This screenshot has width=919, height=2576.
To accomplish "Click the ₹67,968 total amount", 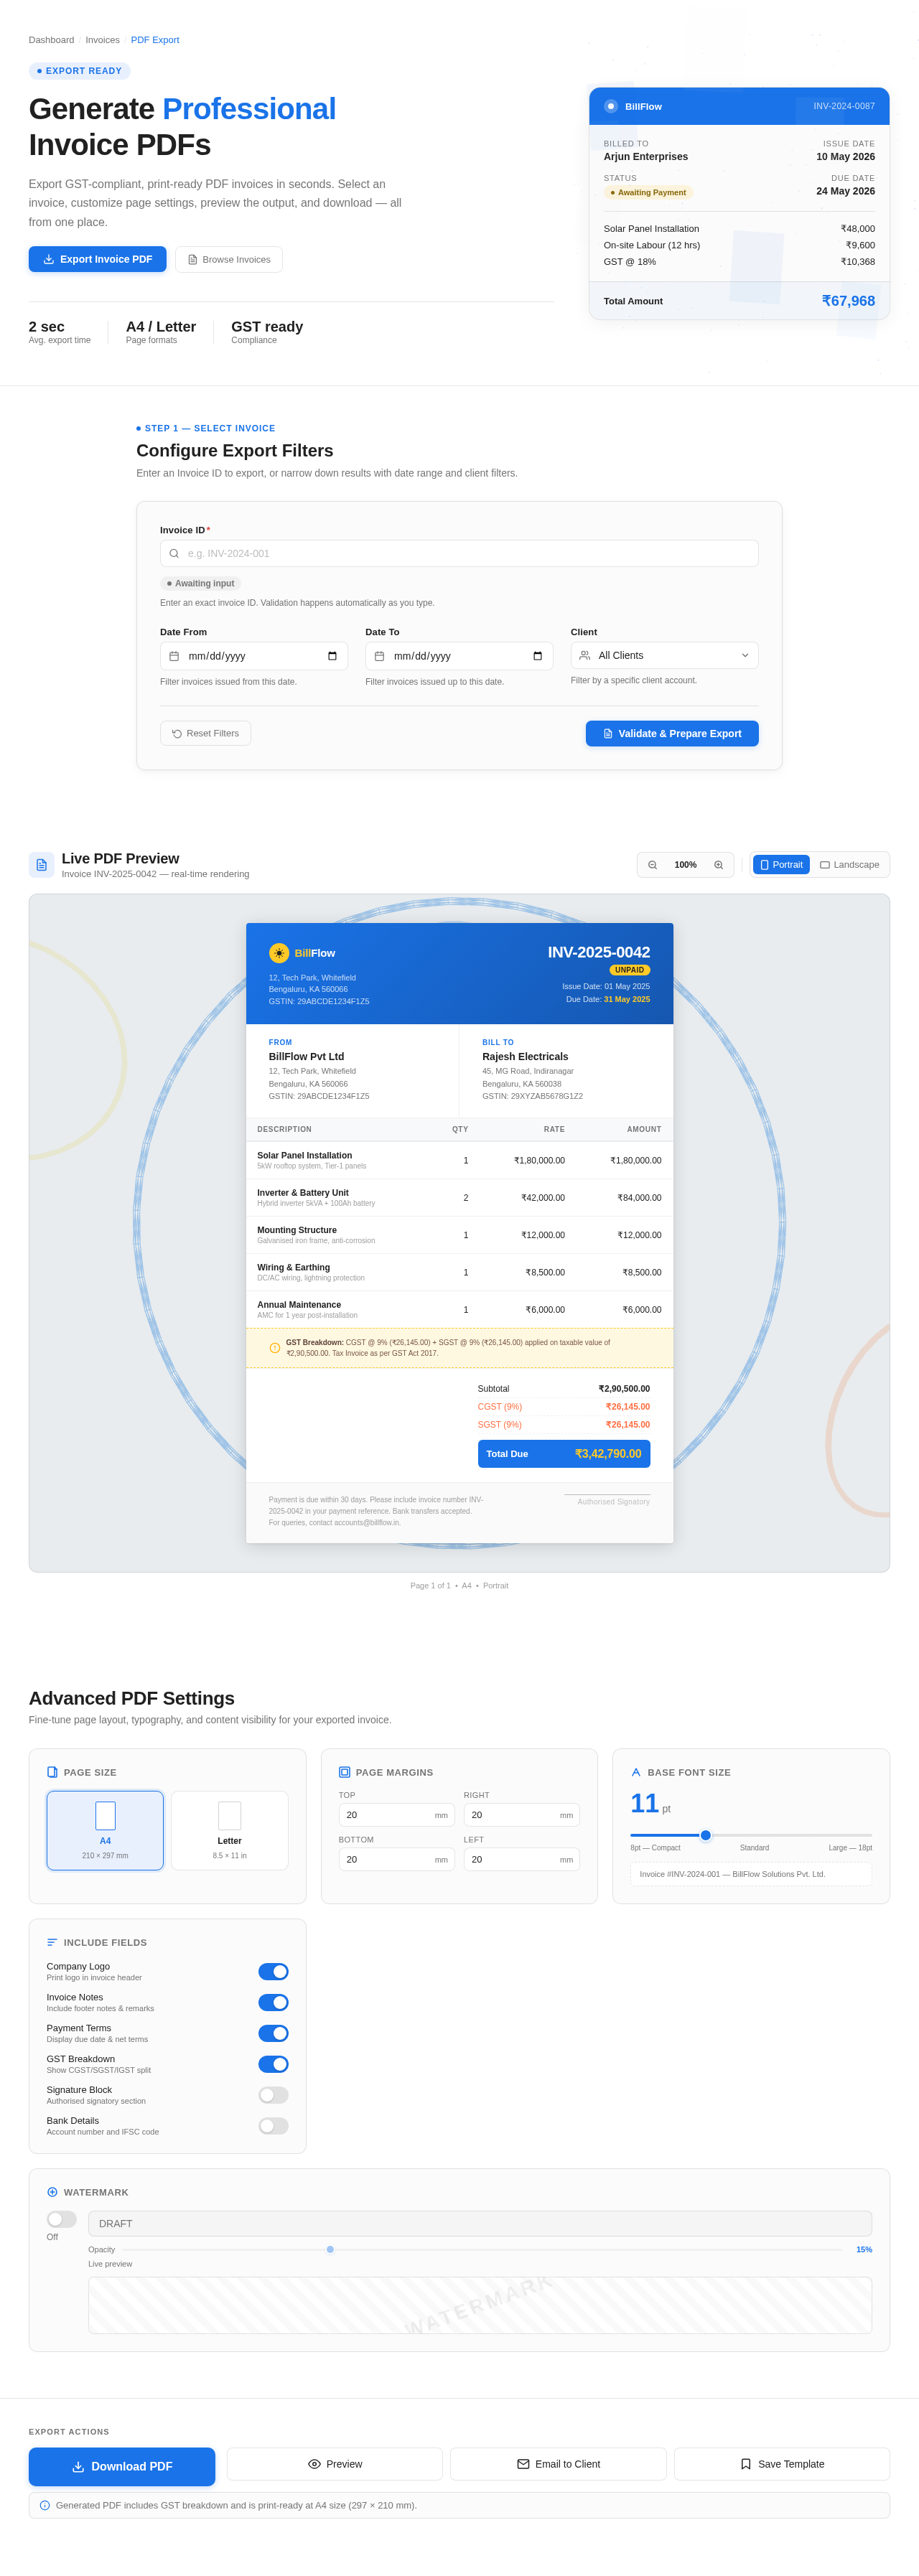I will (848, 301).
